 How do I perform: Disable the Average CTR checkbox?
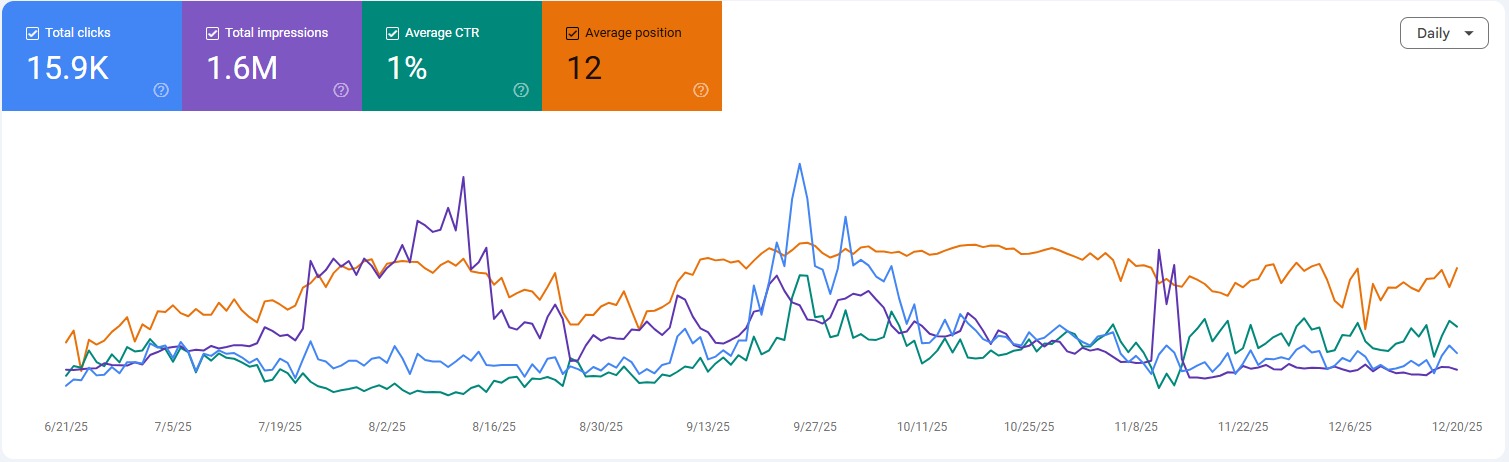click(392, 33)
